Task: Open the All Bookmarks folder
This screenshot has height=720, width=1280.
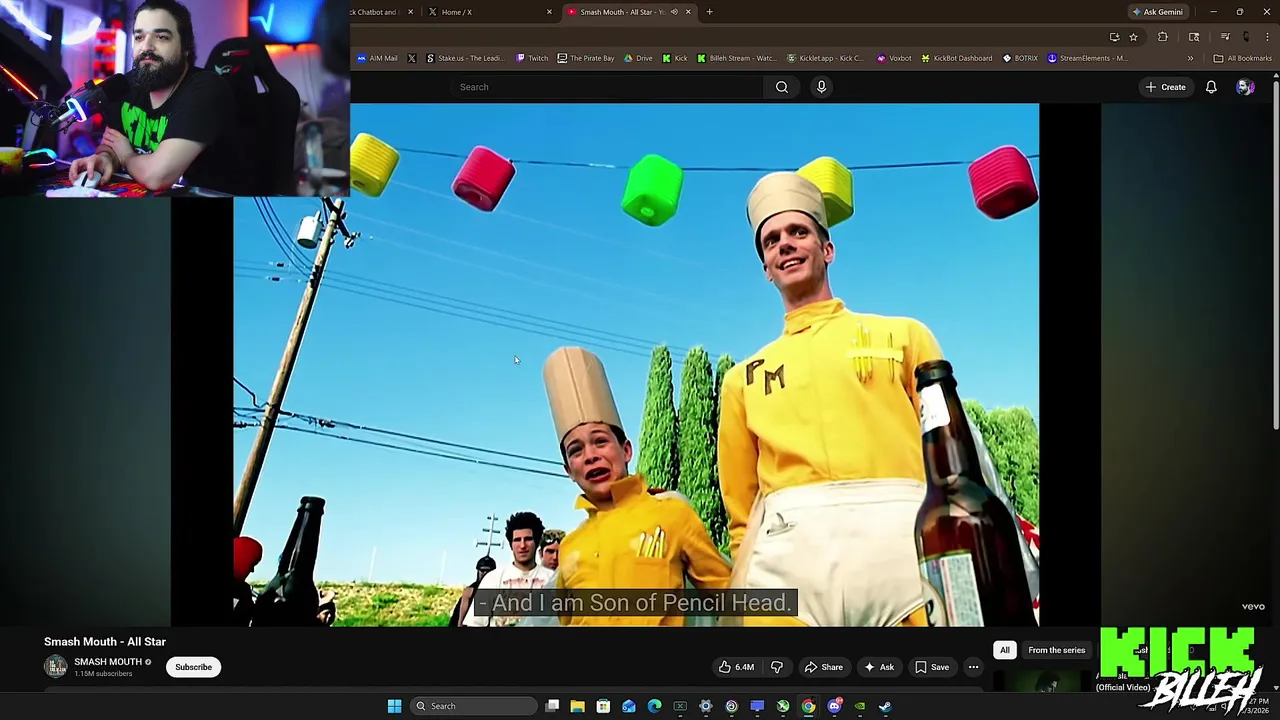Action: coord(1242,58)
